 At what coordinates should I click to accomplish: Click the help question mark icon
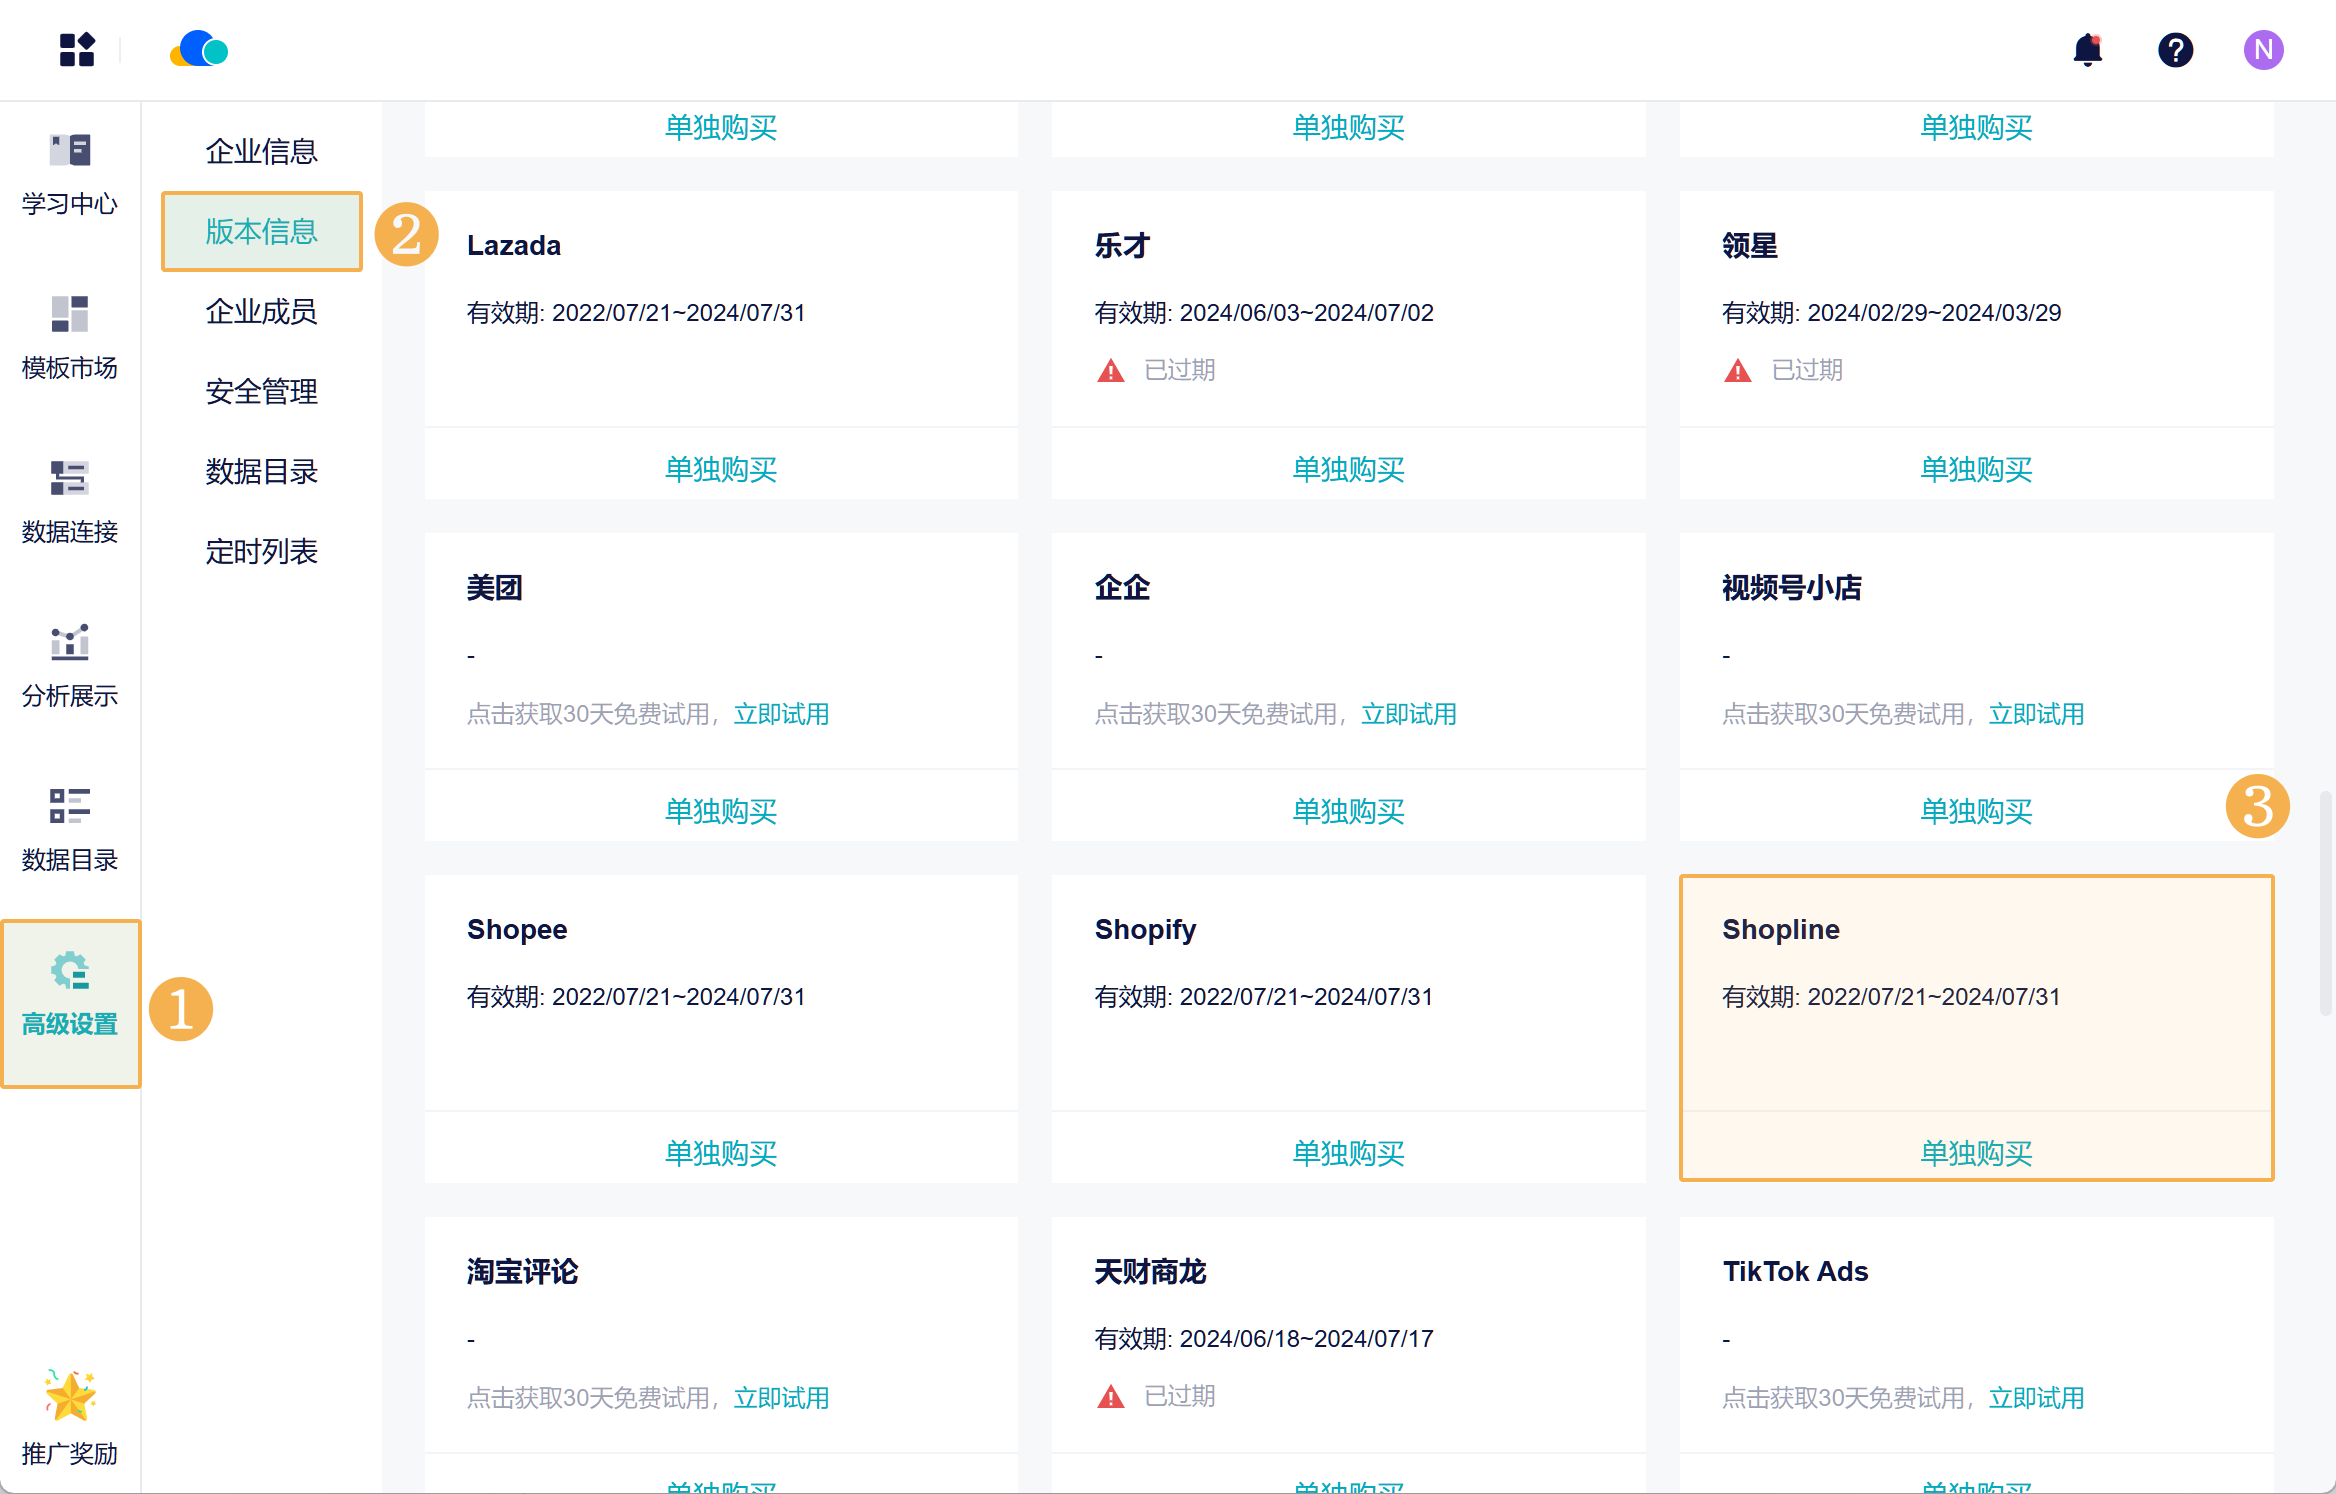coord(2175,50)
